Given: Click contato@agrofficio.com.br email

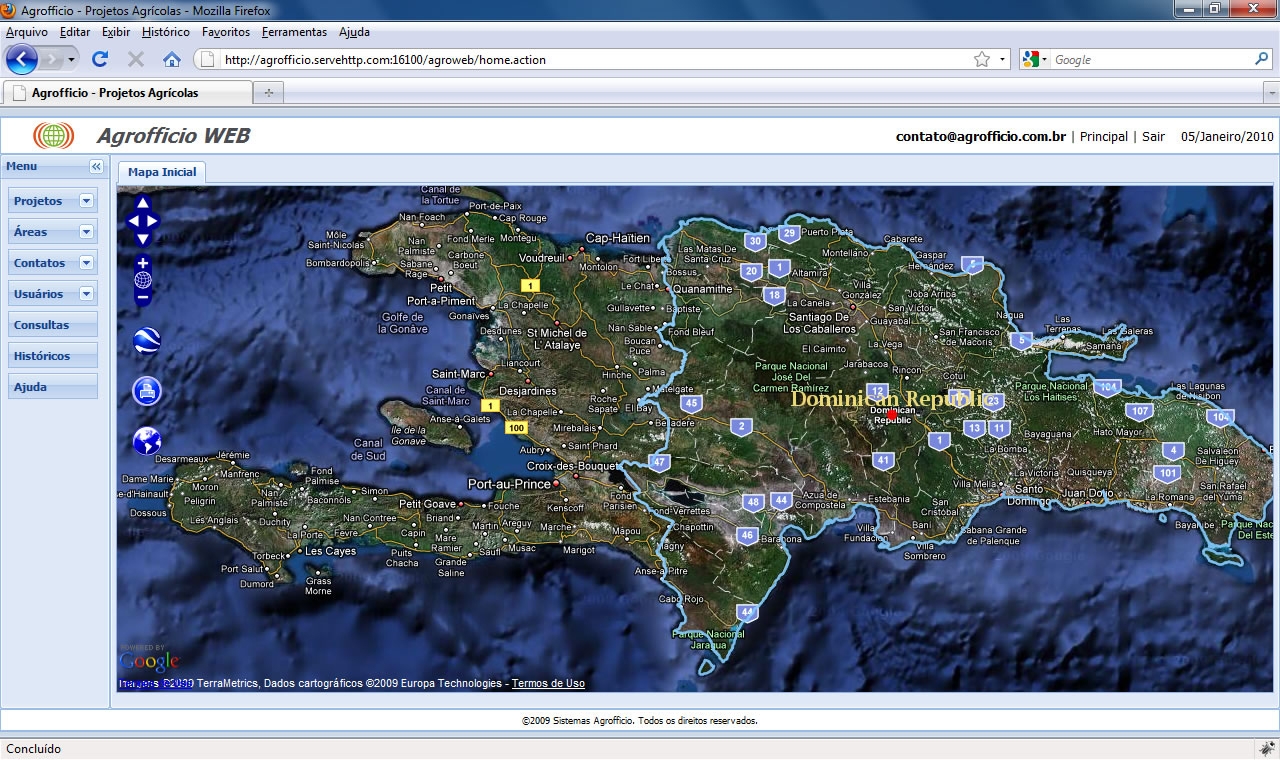Looking at the screenshot, I should click(980, 137).
